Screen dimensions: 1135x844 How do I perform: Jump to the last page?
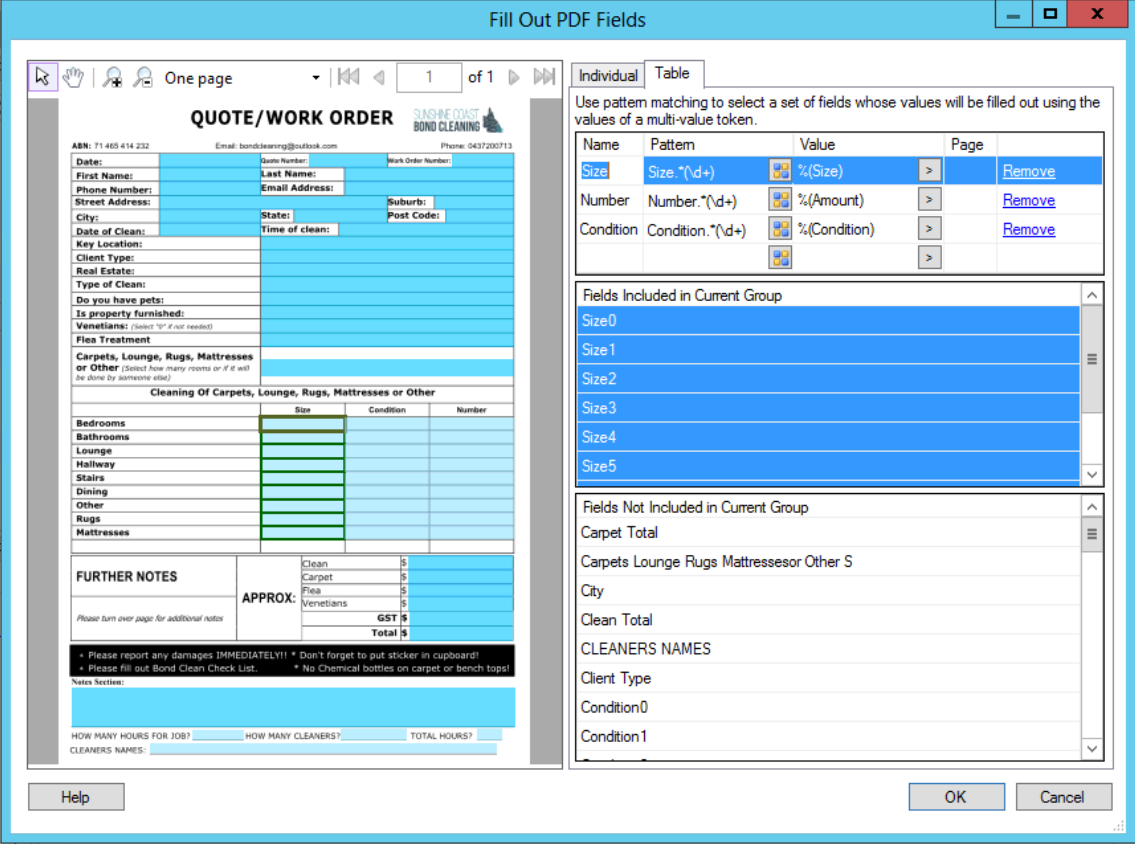[544, 77]
